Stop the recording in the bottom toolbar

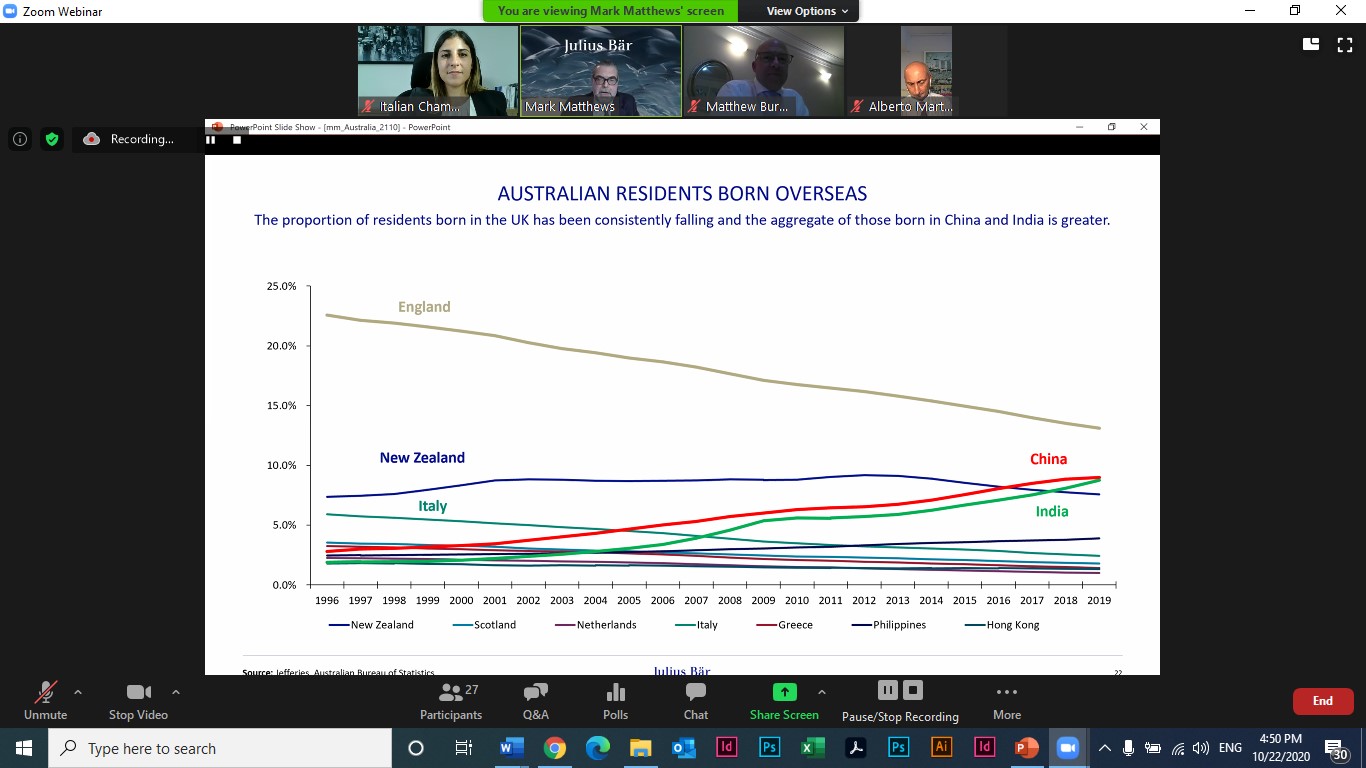(913, 690)
